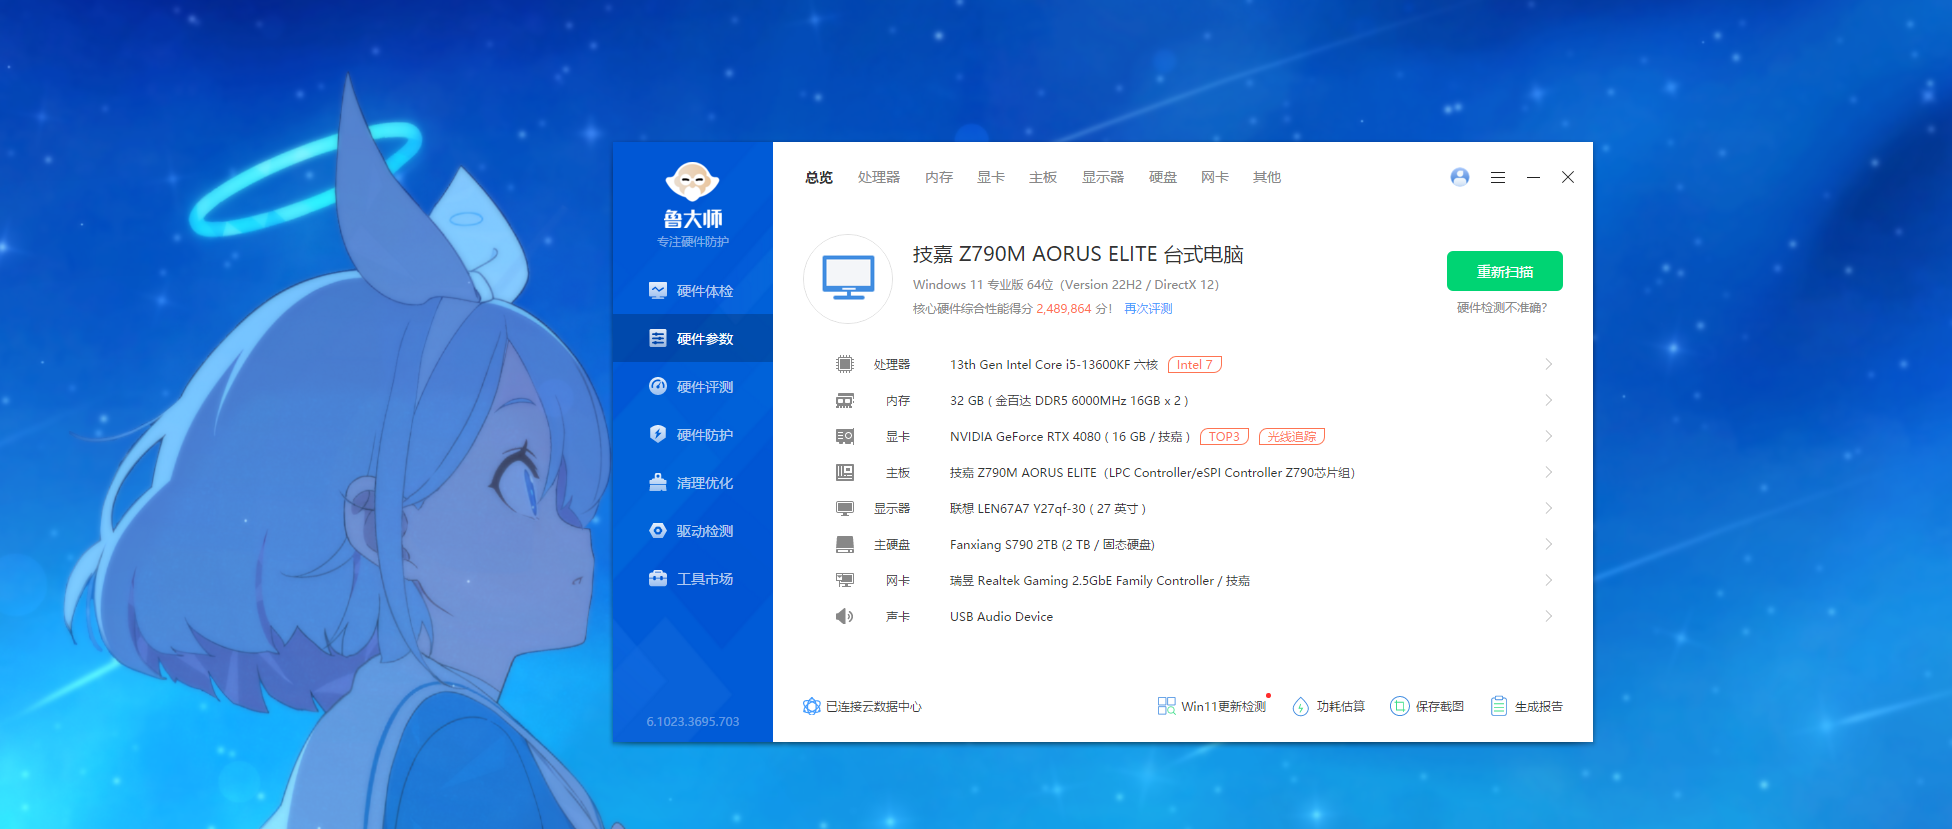Screen dimensions: 1952x829
Task: Open 硬件防护 in the sidebar
Action: 692,435
